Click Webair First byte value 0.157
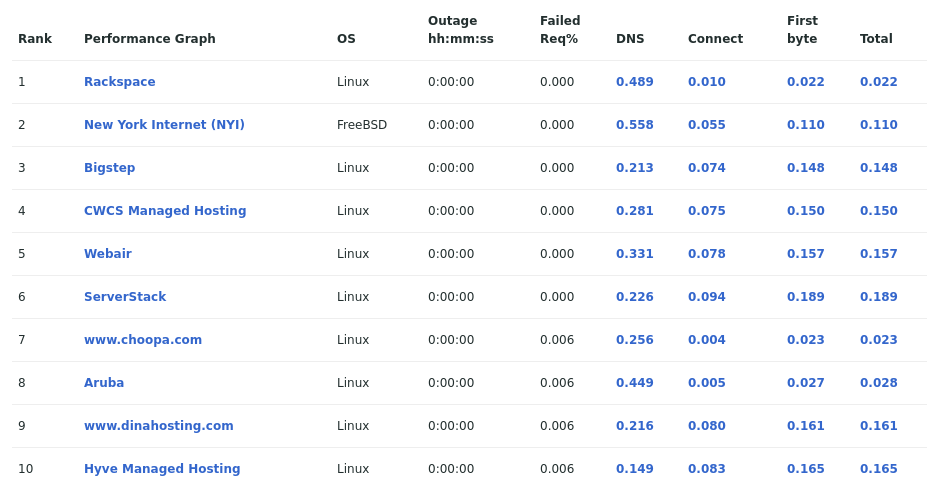Viewport: 939px width, 490px height. tap(805, 253)
